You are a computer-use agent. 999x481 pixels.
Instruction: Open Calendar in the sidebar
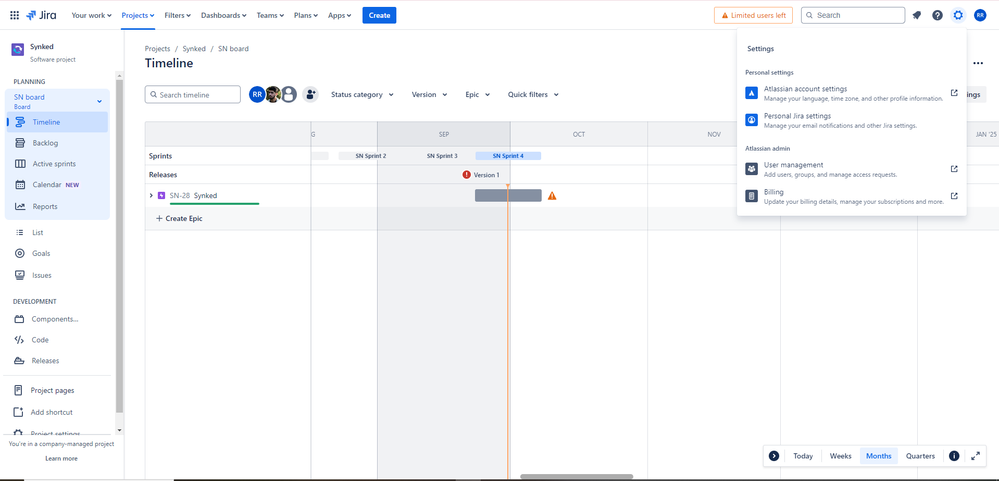pyautogui.click(x=57, y=185)
